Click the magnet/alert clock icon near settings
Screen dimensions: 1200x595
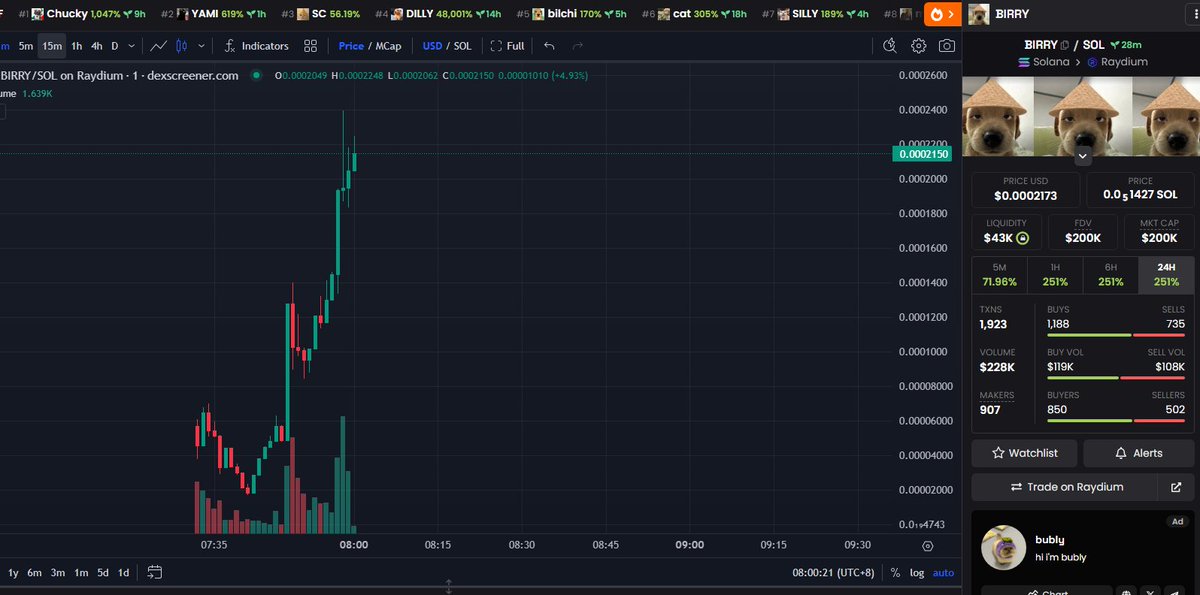point(890,46)
